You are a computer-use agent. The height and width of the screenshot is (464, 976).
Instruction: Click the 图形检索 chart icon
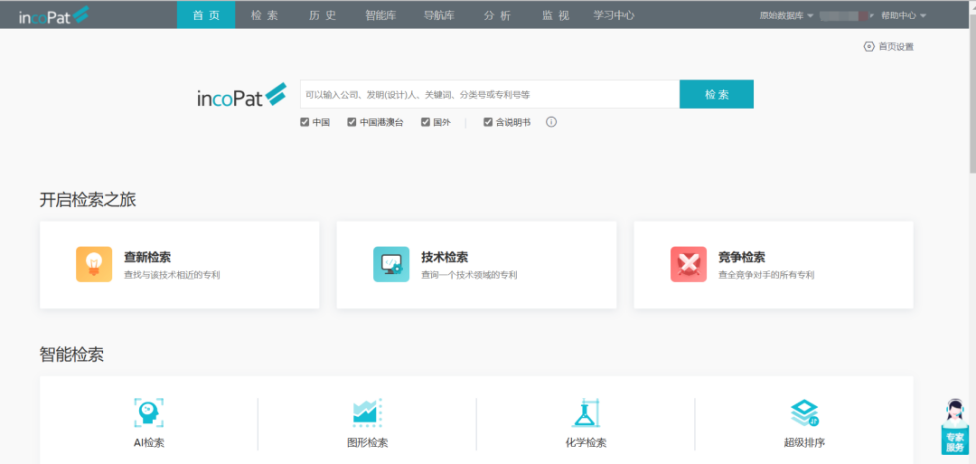[367, 412]
